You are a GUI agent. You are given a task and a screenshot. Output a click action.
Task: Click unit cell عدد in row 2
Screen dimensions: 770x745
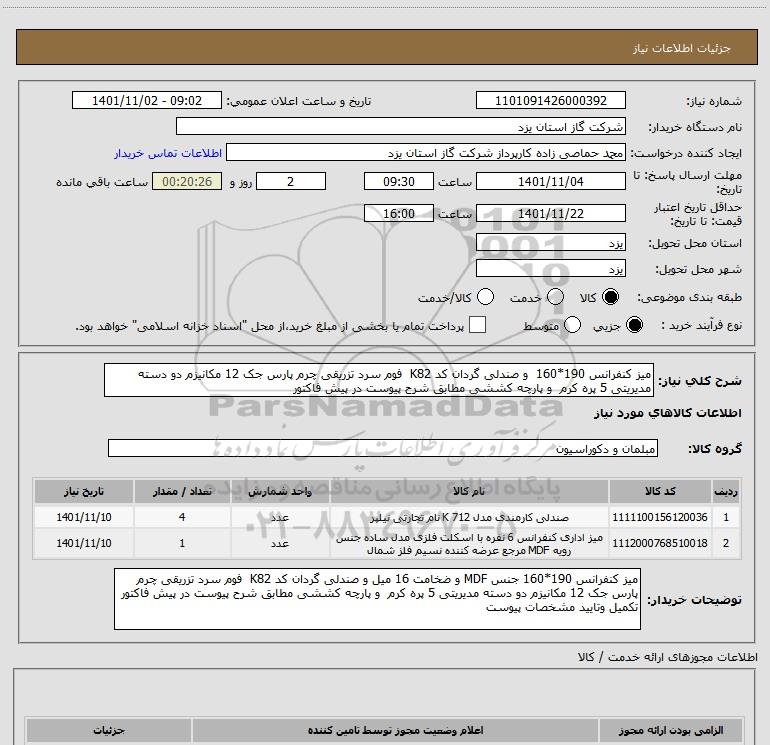point(280,543)
